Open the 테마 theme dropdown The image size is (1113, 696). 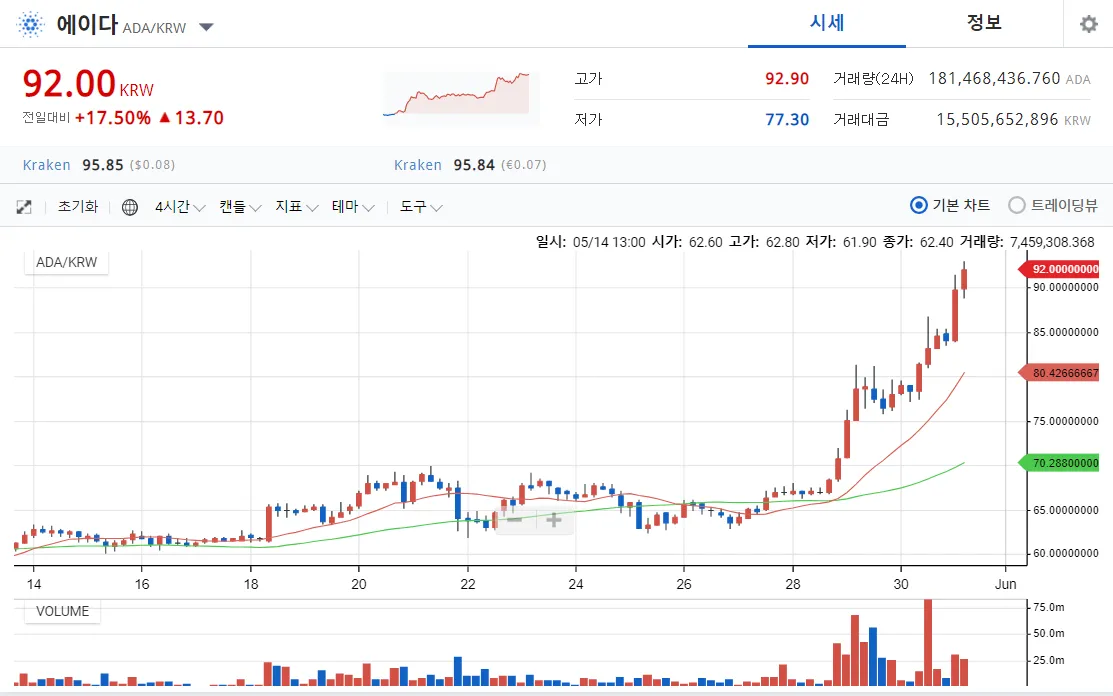pos(353,207)
